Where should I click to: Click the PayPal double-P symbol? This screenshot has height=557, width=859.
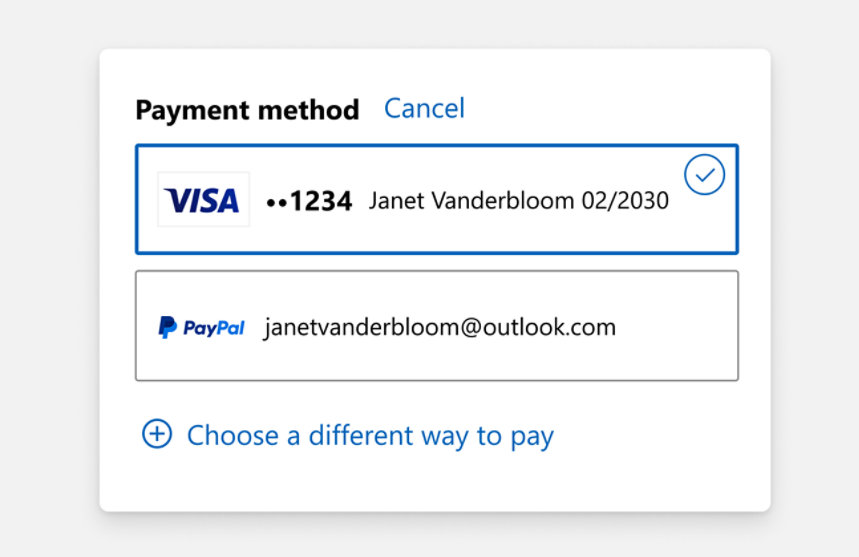[x=167, y=327]
